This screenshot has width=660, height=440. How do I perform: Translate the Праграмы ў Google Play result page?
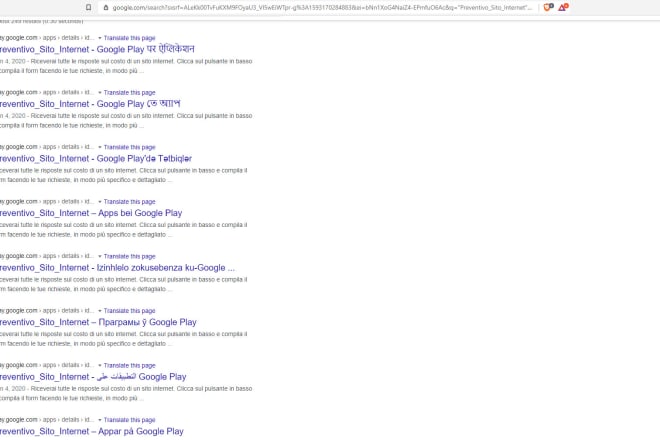pyautogui.click(x=130, y=311)
